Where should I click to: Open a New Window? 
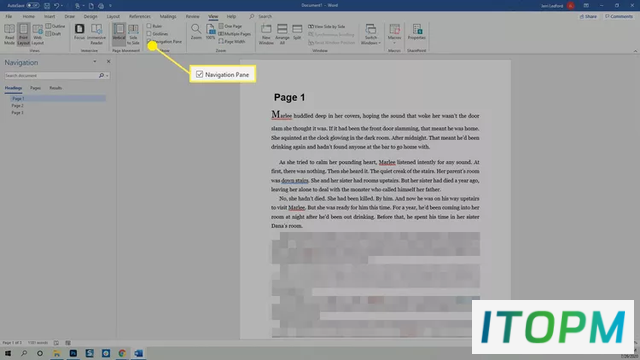tap(266, 34)
